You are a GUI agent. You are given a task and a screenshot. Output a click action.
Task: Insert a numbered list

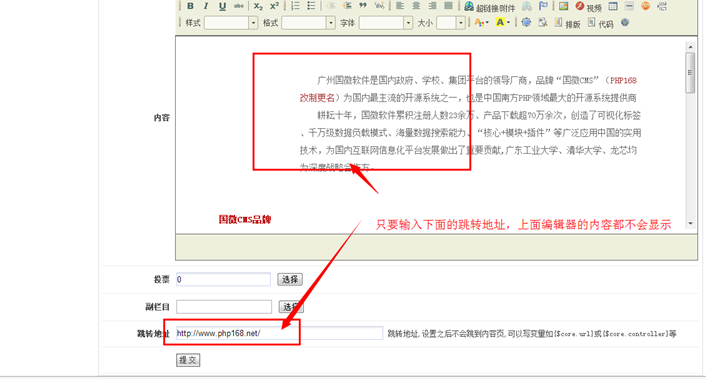pyautogui.click(x=295, y=6)
